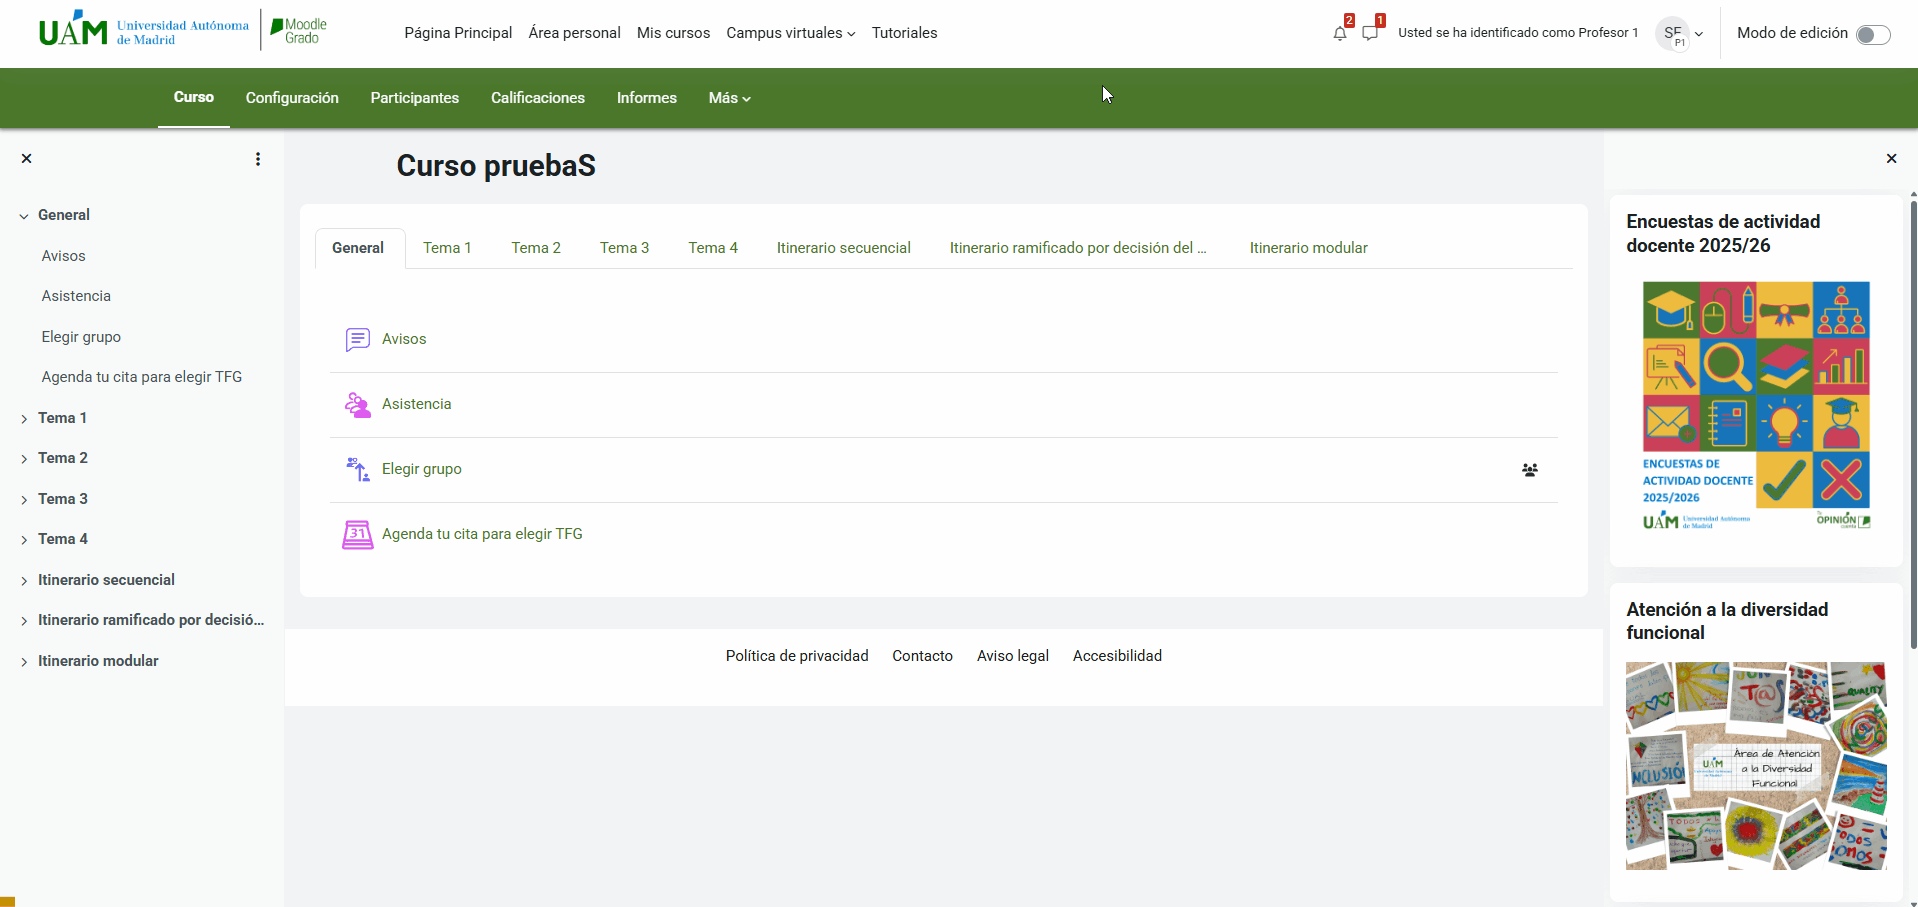Expand the Tema 1 section in sidebar
This screenshot has height=907, width=1918.
25,418
